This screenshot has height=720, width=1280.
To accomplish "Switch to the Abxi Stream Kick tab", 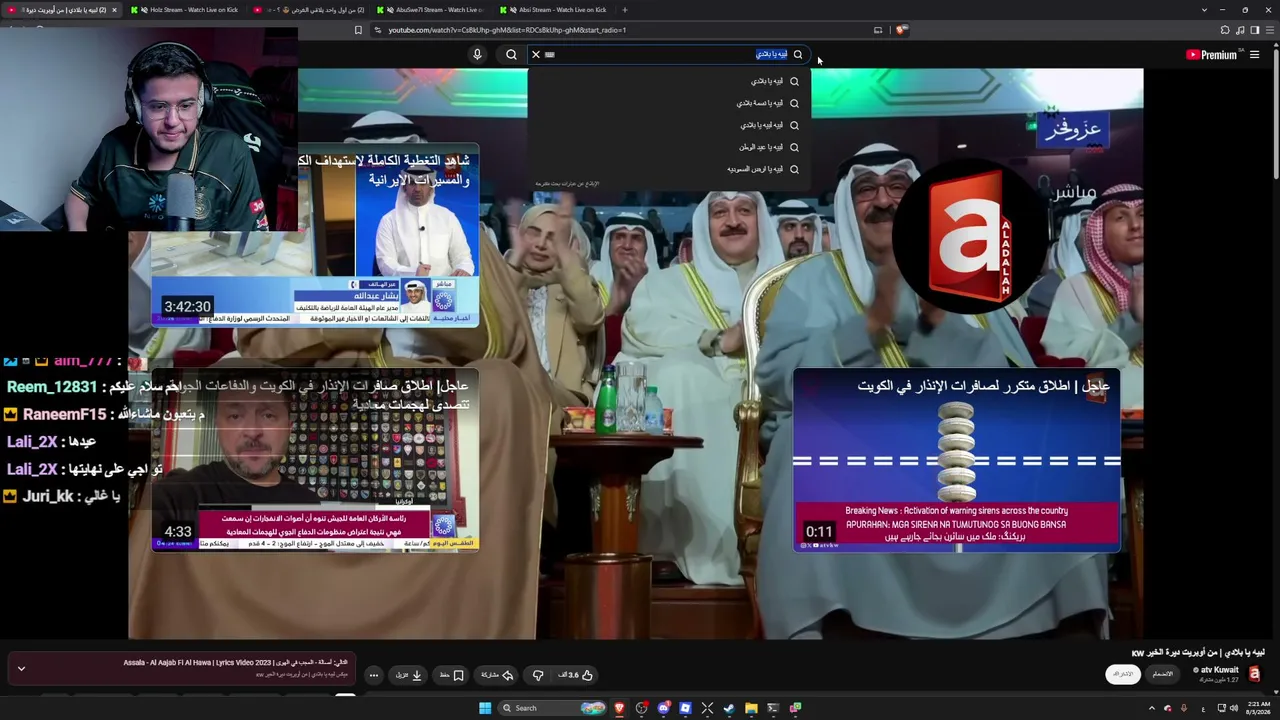I will [x=553, y=10].
